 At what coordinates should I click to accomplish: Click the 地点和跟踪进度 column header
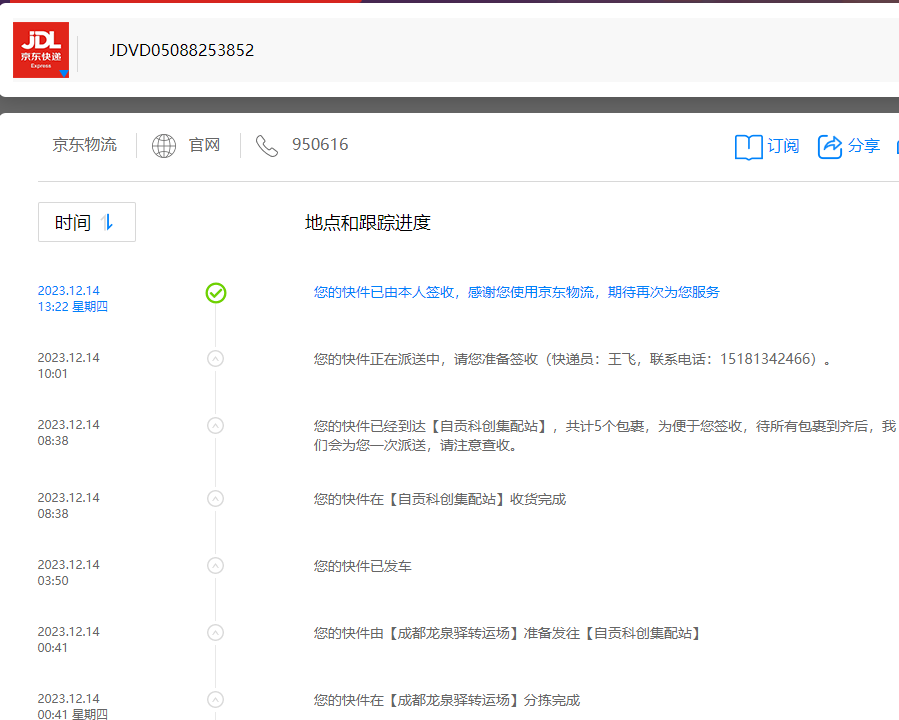point(368,222)
